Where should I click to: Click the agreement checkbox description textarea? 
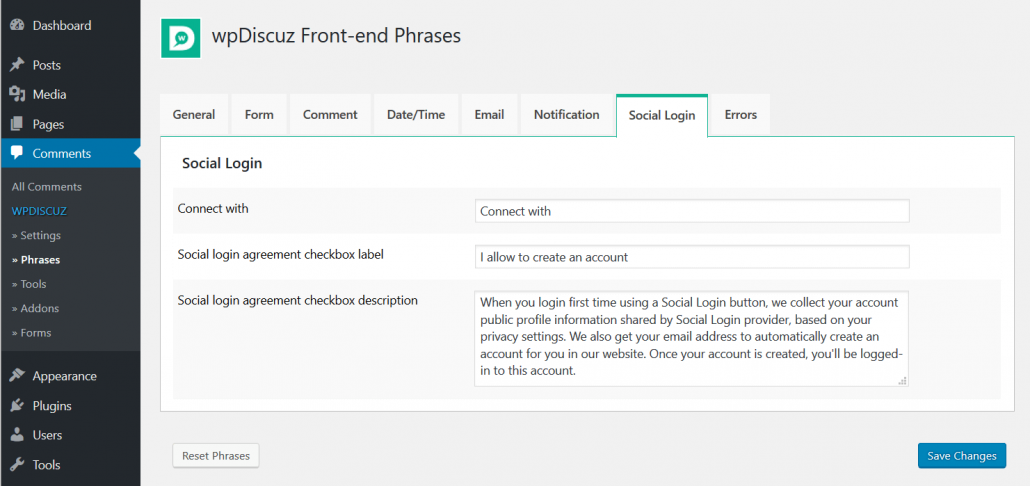(692, 338)
